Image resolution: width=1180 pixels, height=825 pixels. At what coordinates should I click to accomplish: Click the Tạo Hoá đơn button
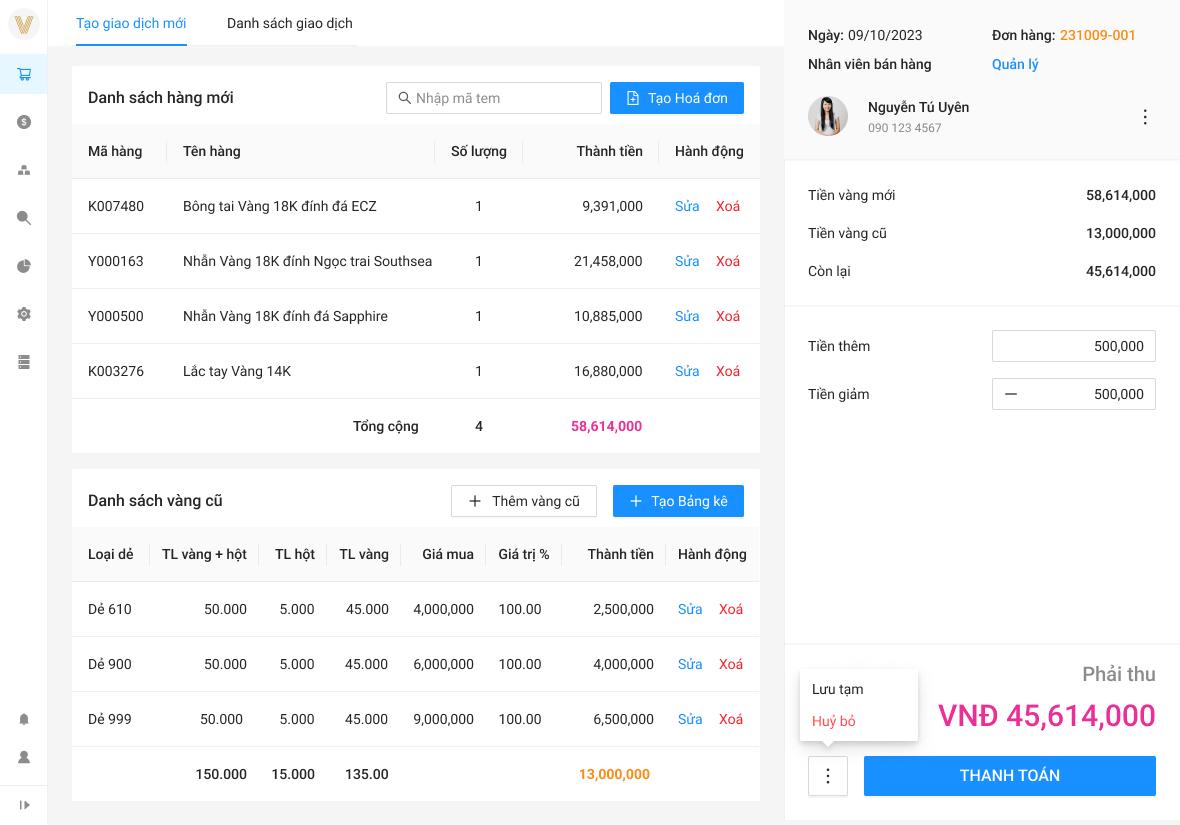pyautogui.click(x=677, y=98)
